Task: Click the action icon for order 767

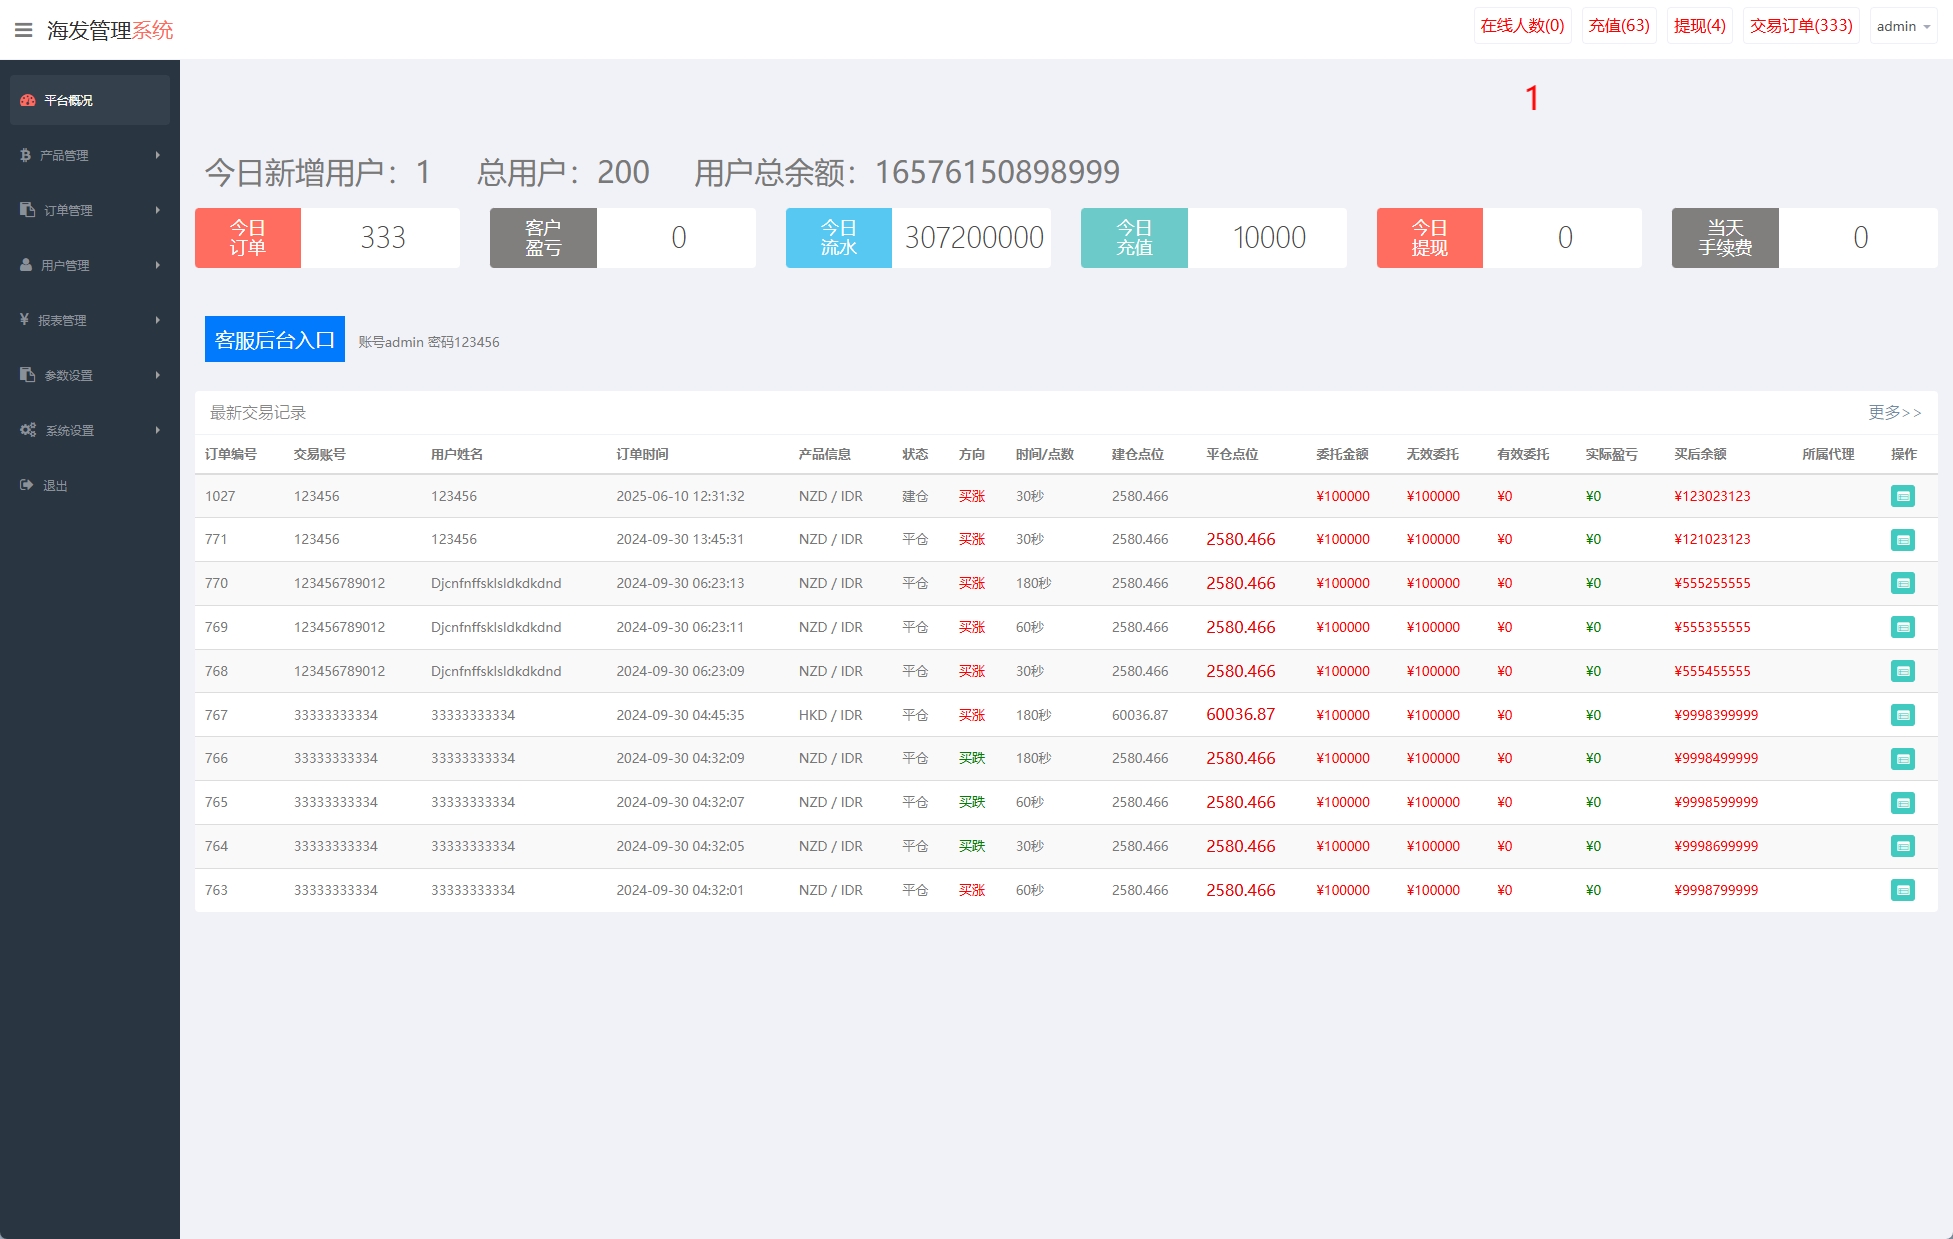Action: (x=1902, y=715)
